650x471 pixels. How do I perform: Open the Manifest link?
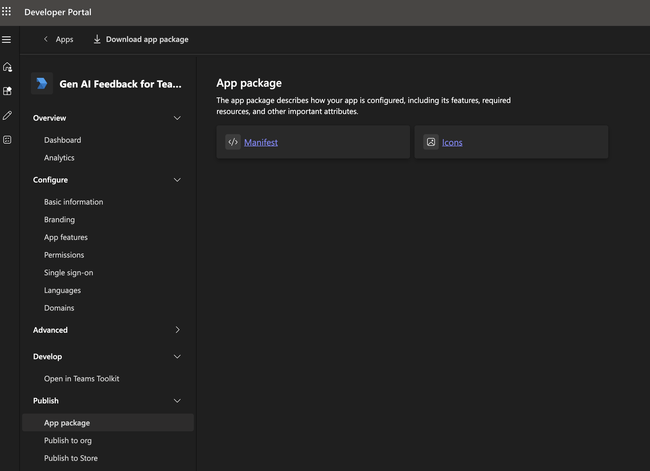tap(261, 143)
